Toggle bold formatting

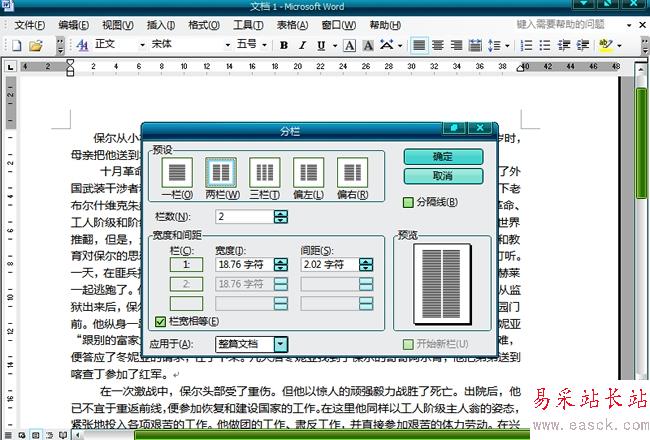click(x=284, y=45)
